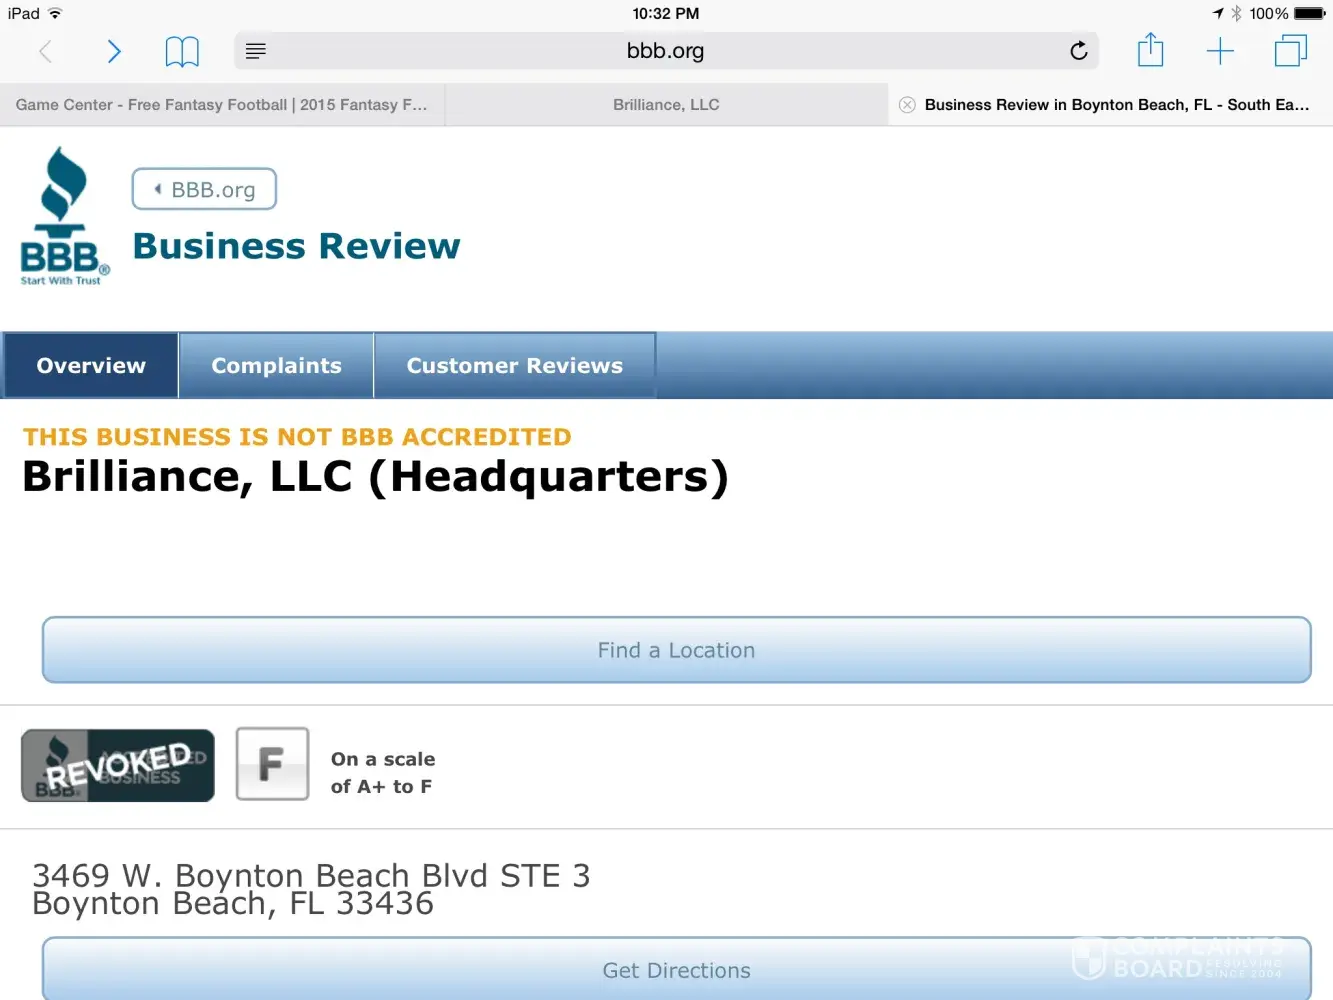
Task: Click the Get Directions button
Action: [x=676, y=969]
